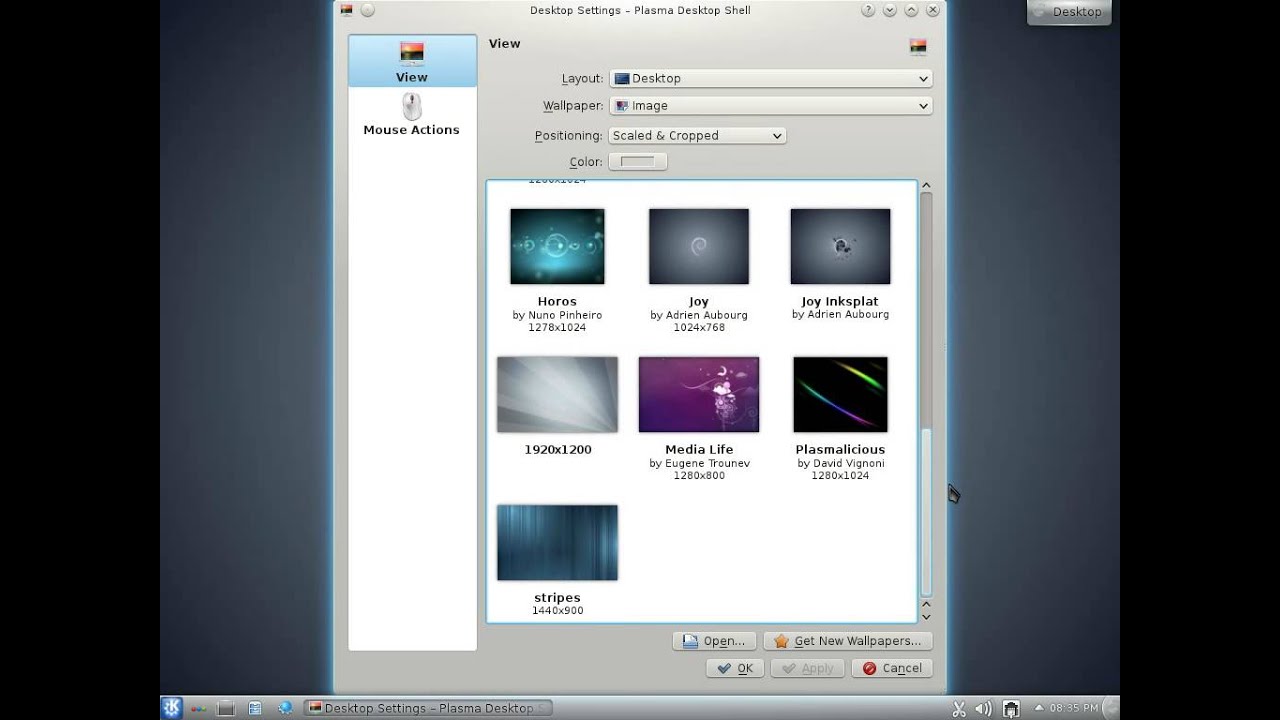Click the 'Plasmalicious' title label
Viewport: 1280px width, 720px height.
pos(840,450)
